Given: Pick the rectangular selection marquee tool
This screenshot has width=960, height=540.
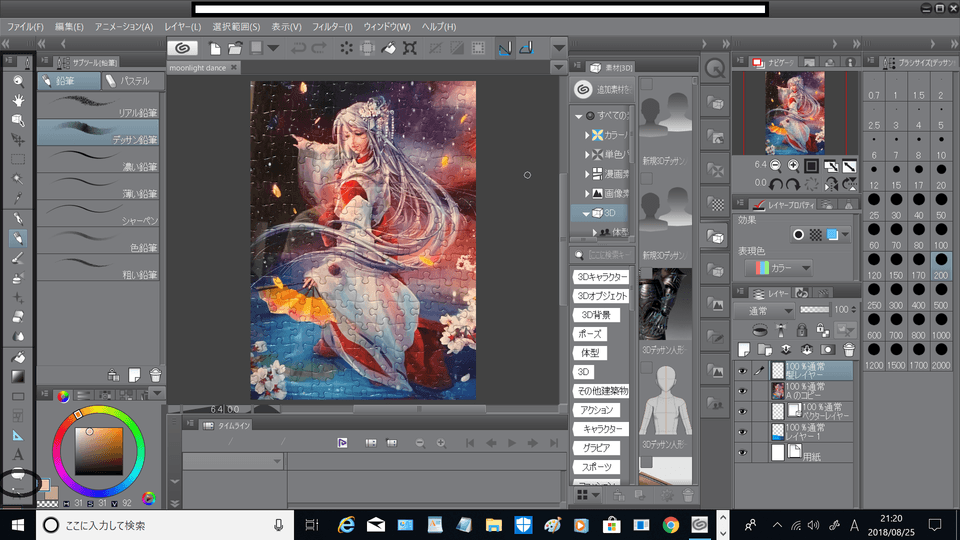Looking at the screenshot, I should 18,159.
